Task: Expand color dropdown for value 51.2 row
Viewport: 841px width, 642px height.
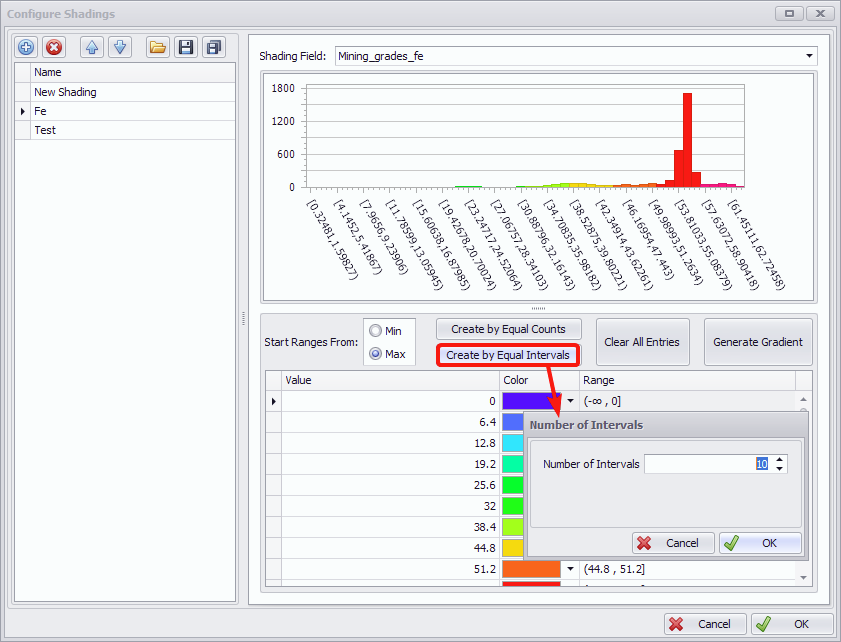Action: point(570,569)
